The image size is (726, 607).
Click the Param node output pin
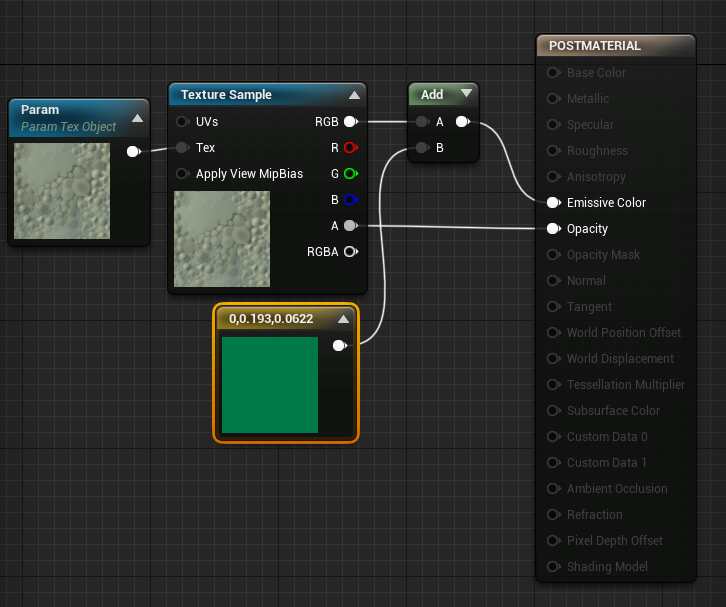tap(132, 152)
